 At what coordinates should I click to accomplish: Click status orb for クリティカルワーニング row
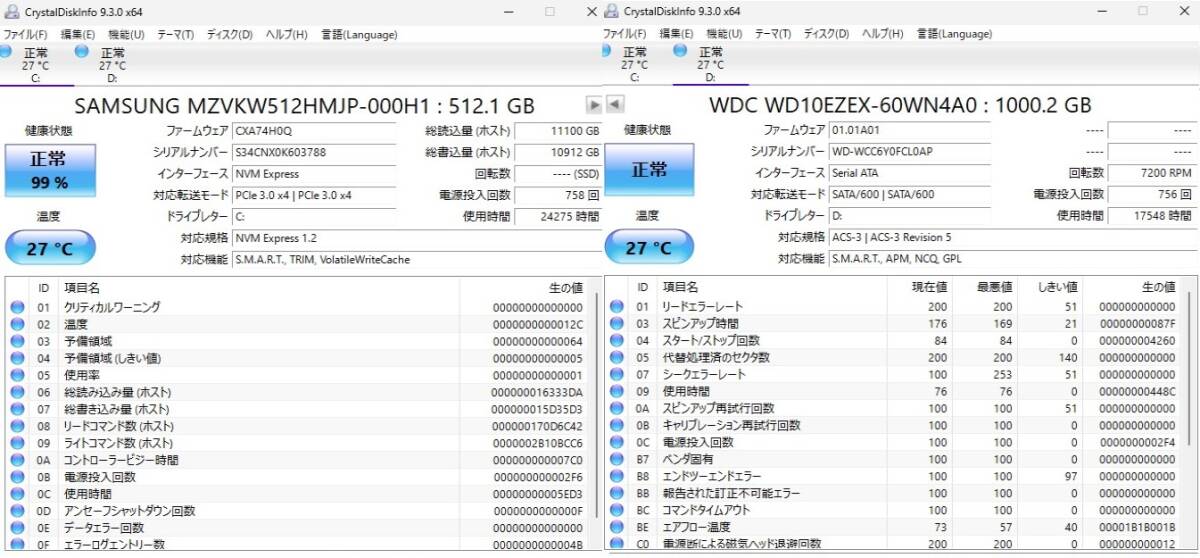17,307
